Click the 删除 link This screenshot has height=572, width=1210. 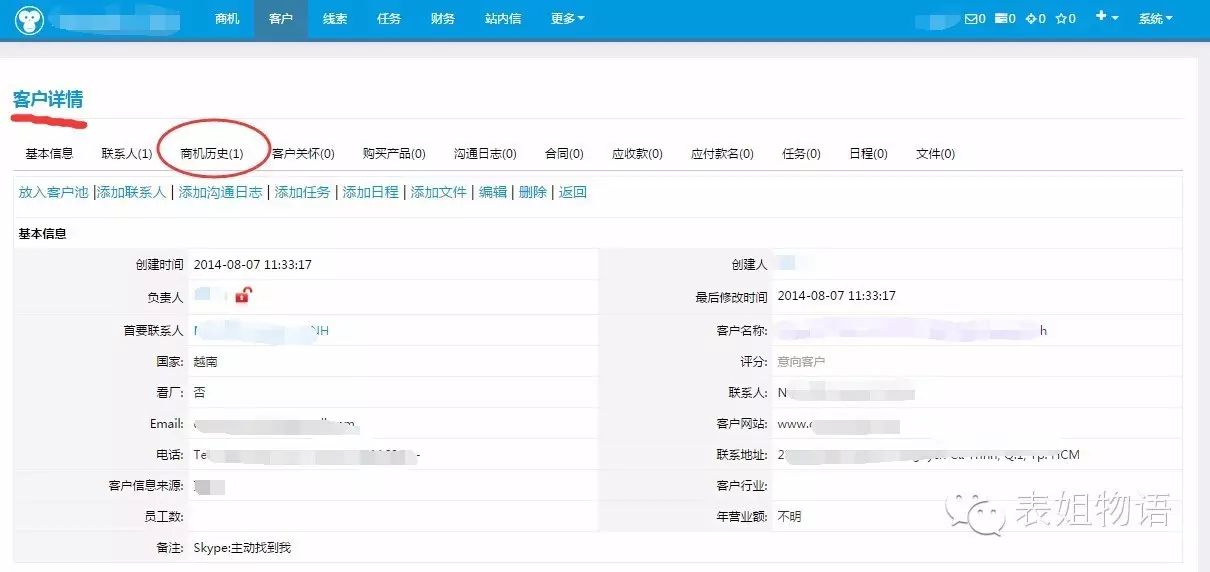533,192
